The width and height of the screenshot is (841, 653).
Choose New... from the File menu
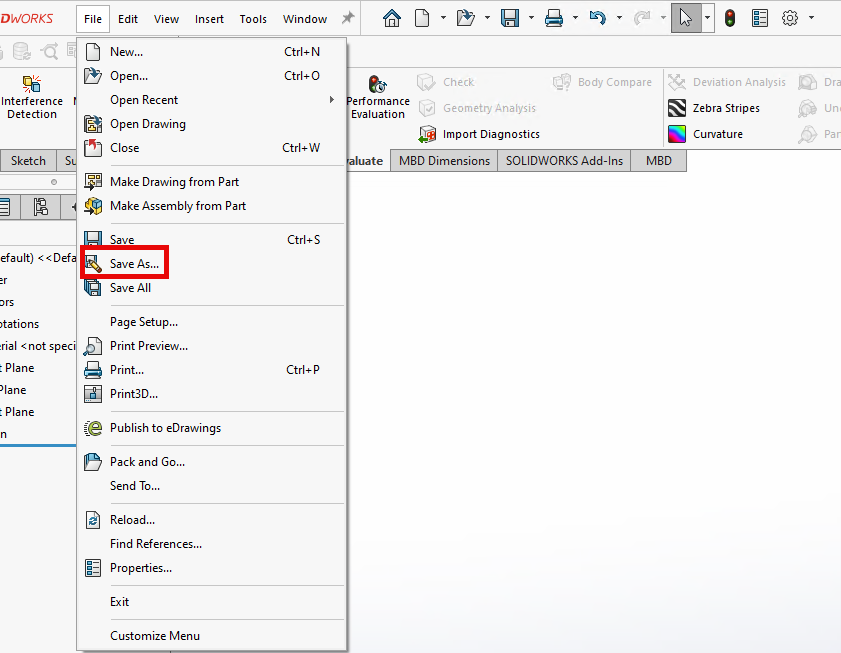[x=212, y=52]
